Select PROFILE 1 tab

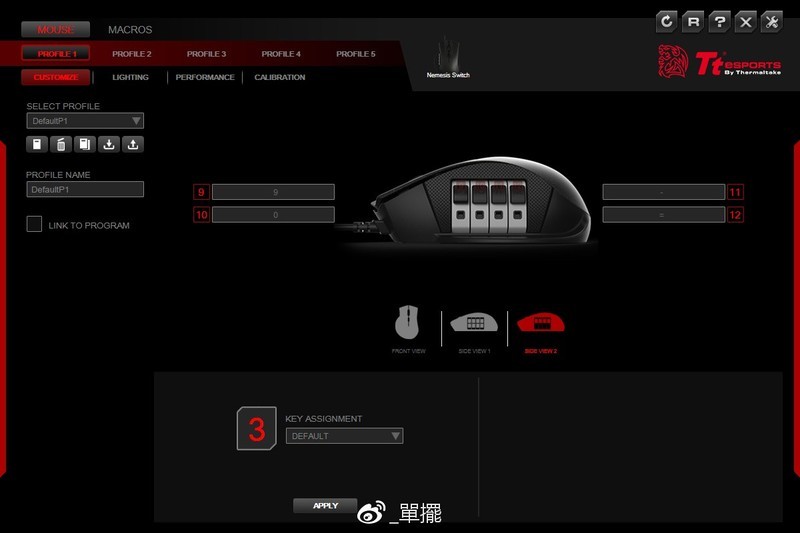tap(56, 54)
